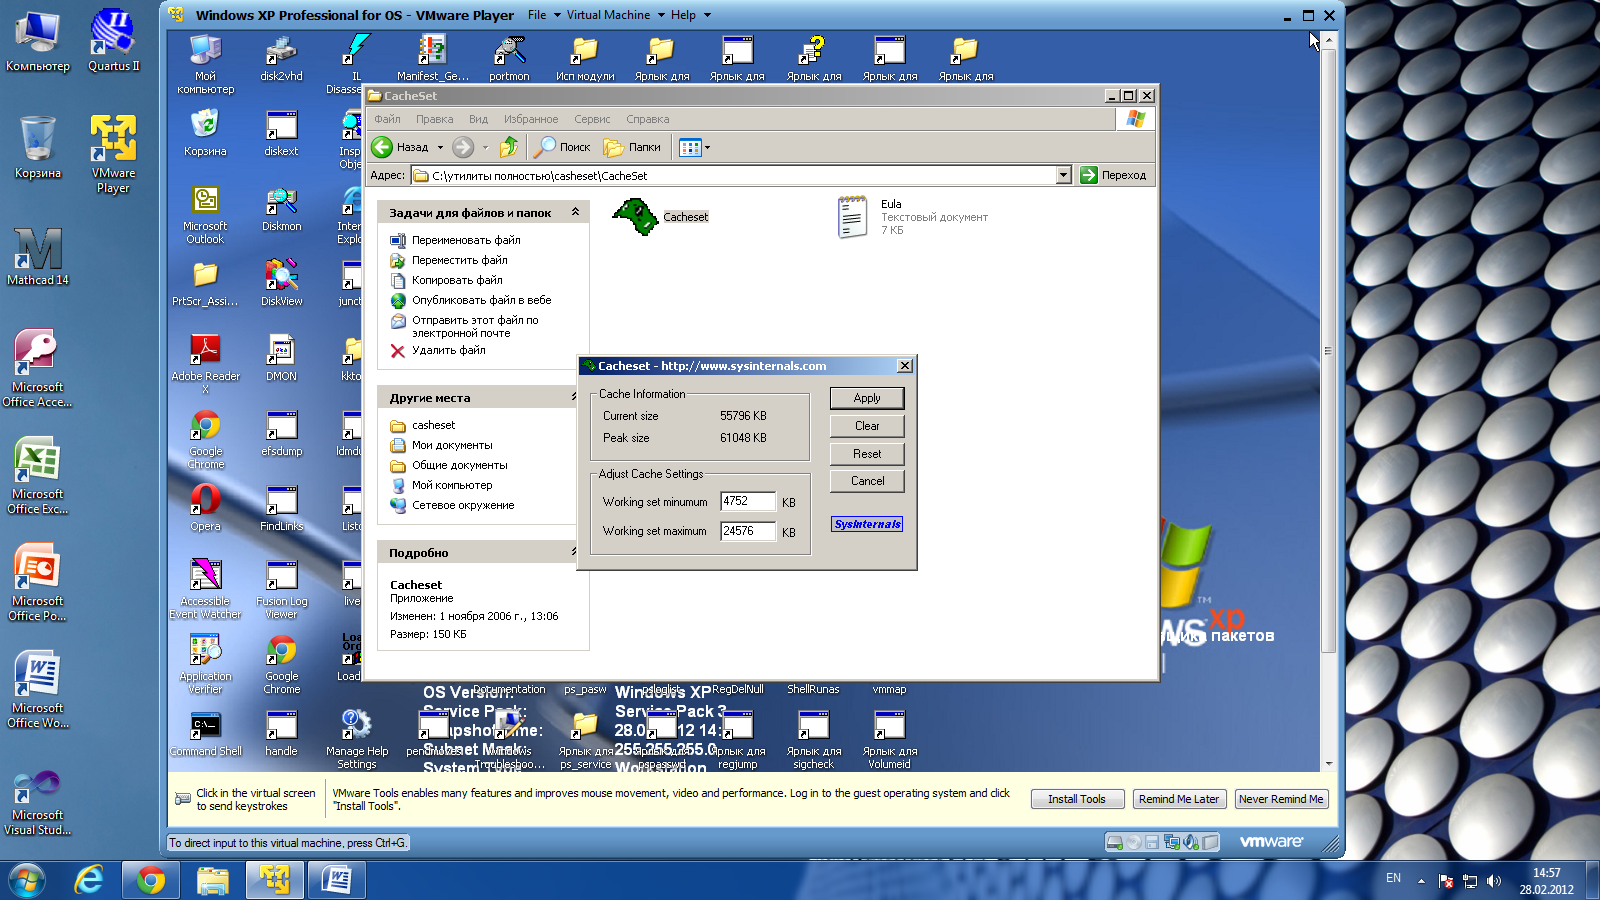Open Adobe Reader icon in XP desktop
Screen dimensions: 1600x900
tap(205, 364)
